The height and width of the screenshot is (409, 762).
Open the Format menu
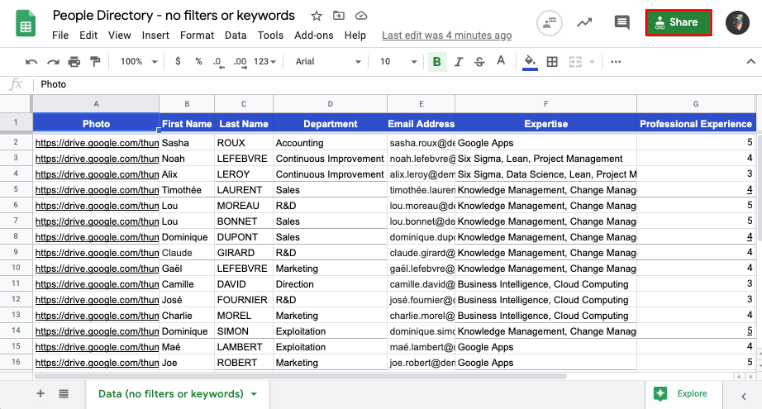coord(197,35)
